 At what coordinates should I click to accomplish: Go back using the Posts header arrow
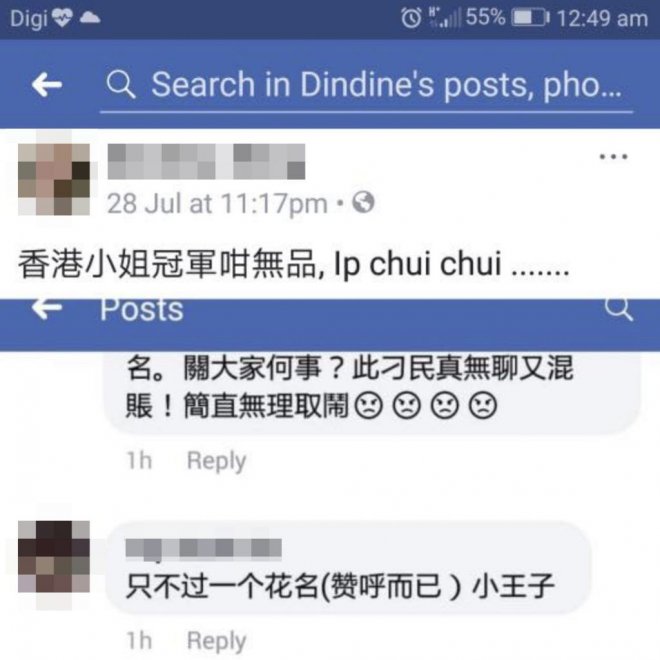coord(47,309)
